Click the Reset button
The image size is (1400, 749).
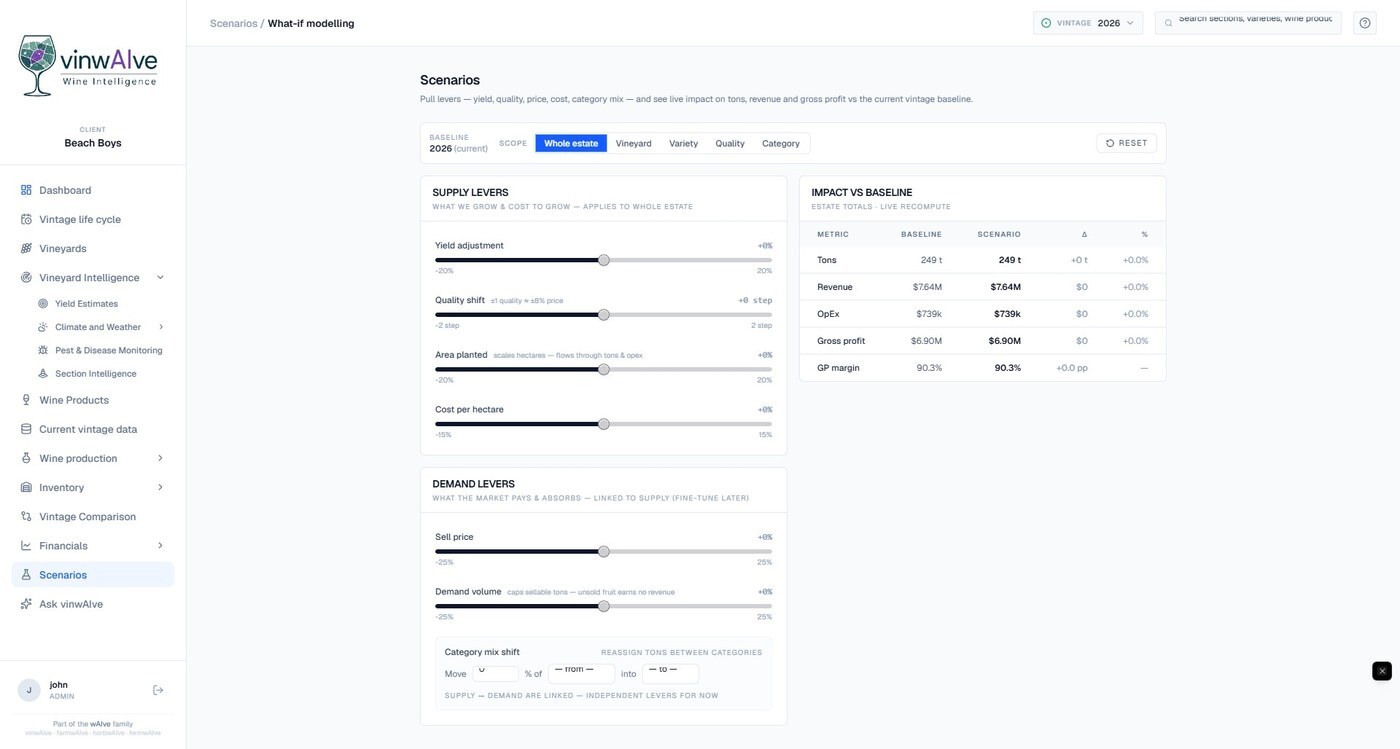(1127, 143)
